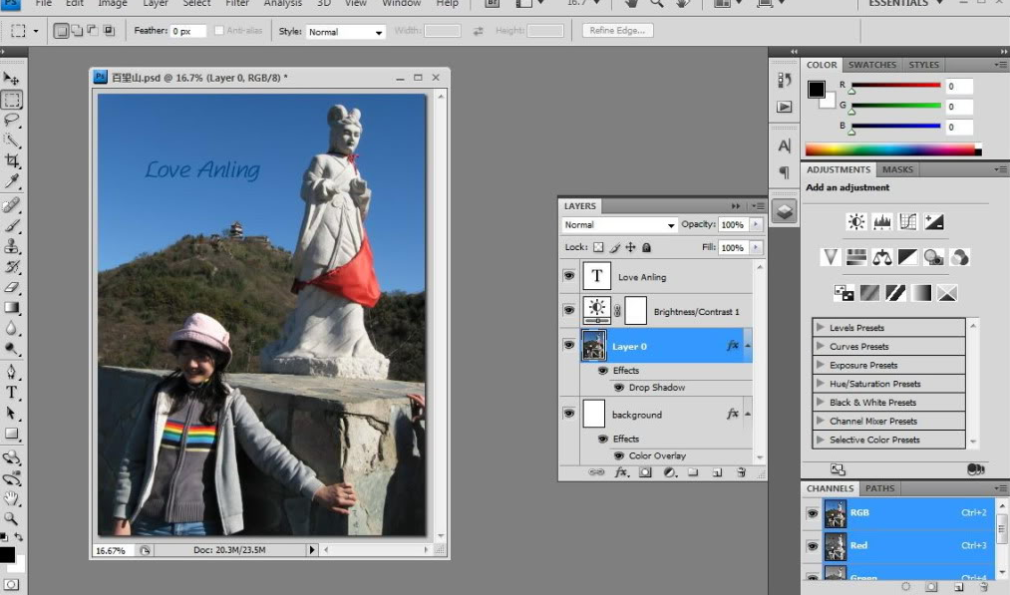Viewport: 1010px width, 595px height.
Task: Toggle Drop Shadow effect visibility
Action: tap(618, 388)
